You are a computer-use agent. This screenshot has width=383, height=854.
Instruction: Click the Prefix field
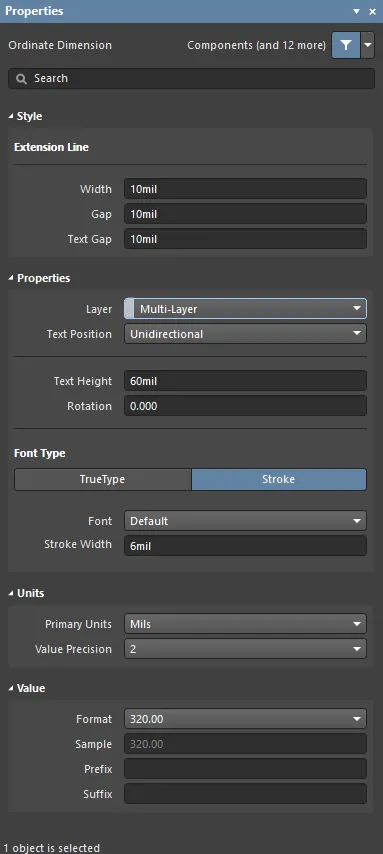[x=245, y=769]
